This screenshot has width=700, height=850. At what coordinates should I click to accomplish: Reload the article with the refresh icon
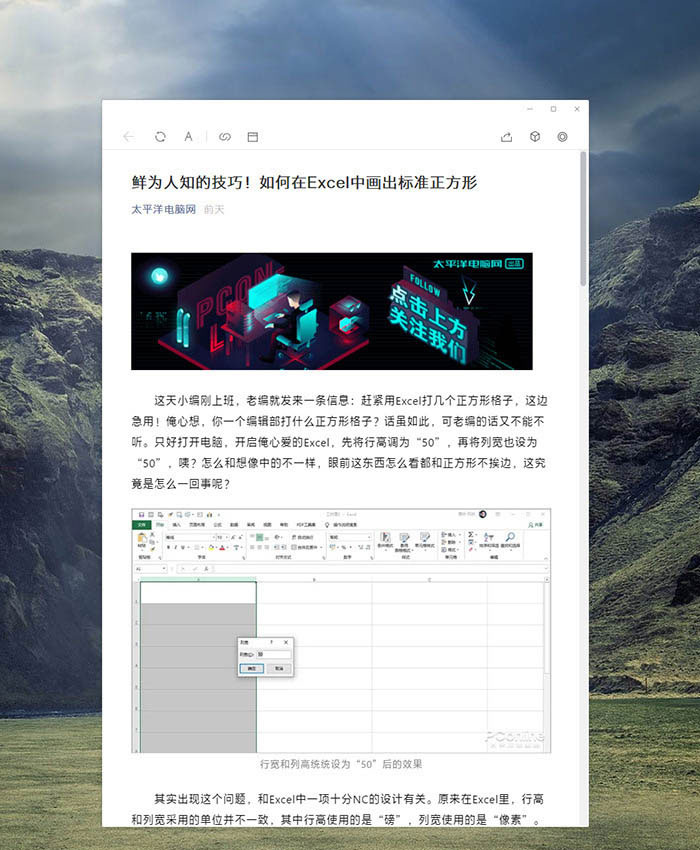160,137
